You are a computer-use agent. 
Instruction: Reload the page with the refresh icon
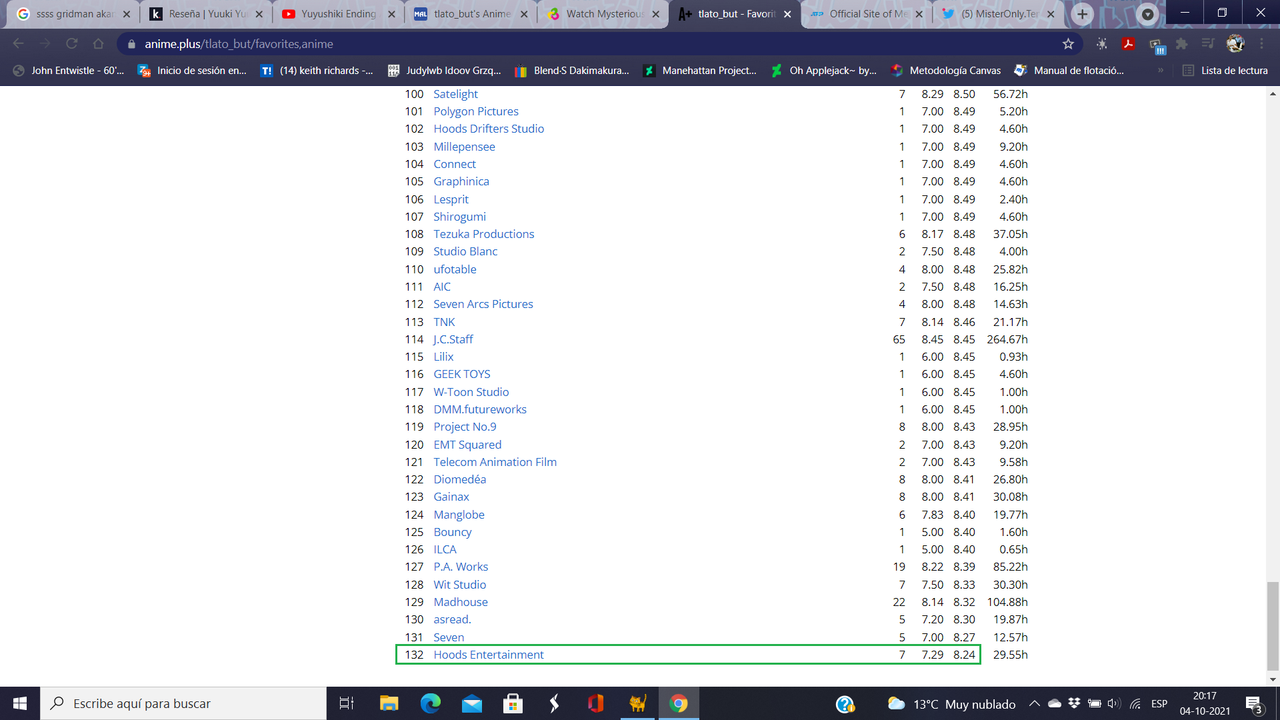pos(72,44)
